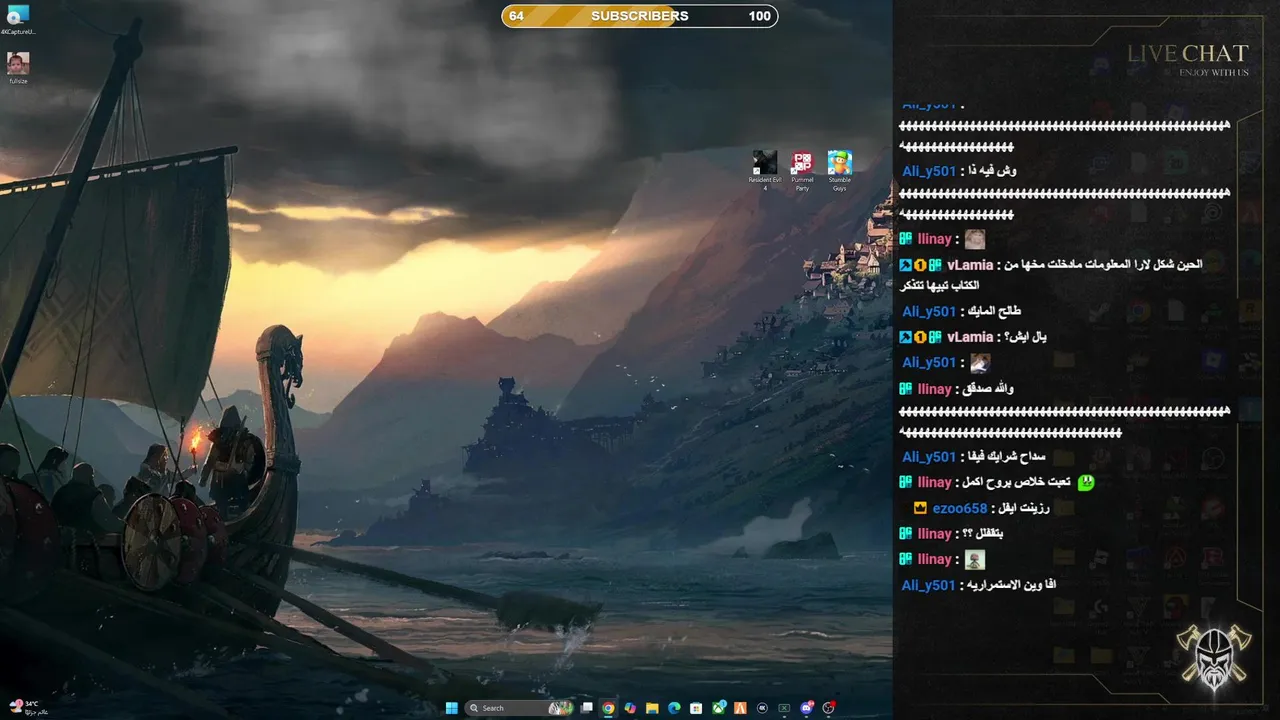Click the llinay message "تعبت خلاص بروح اكمل"

tap(1017, 483)
